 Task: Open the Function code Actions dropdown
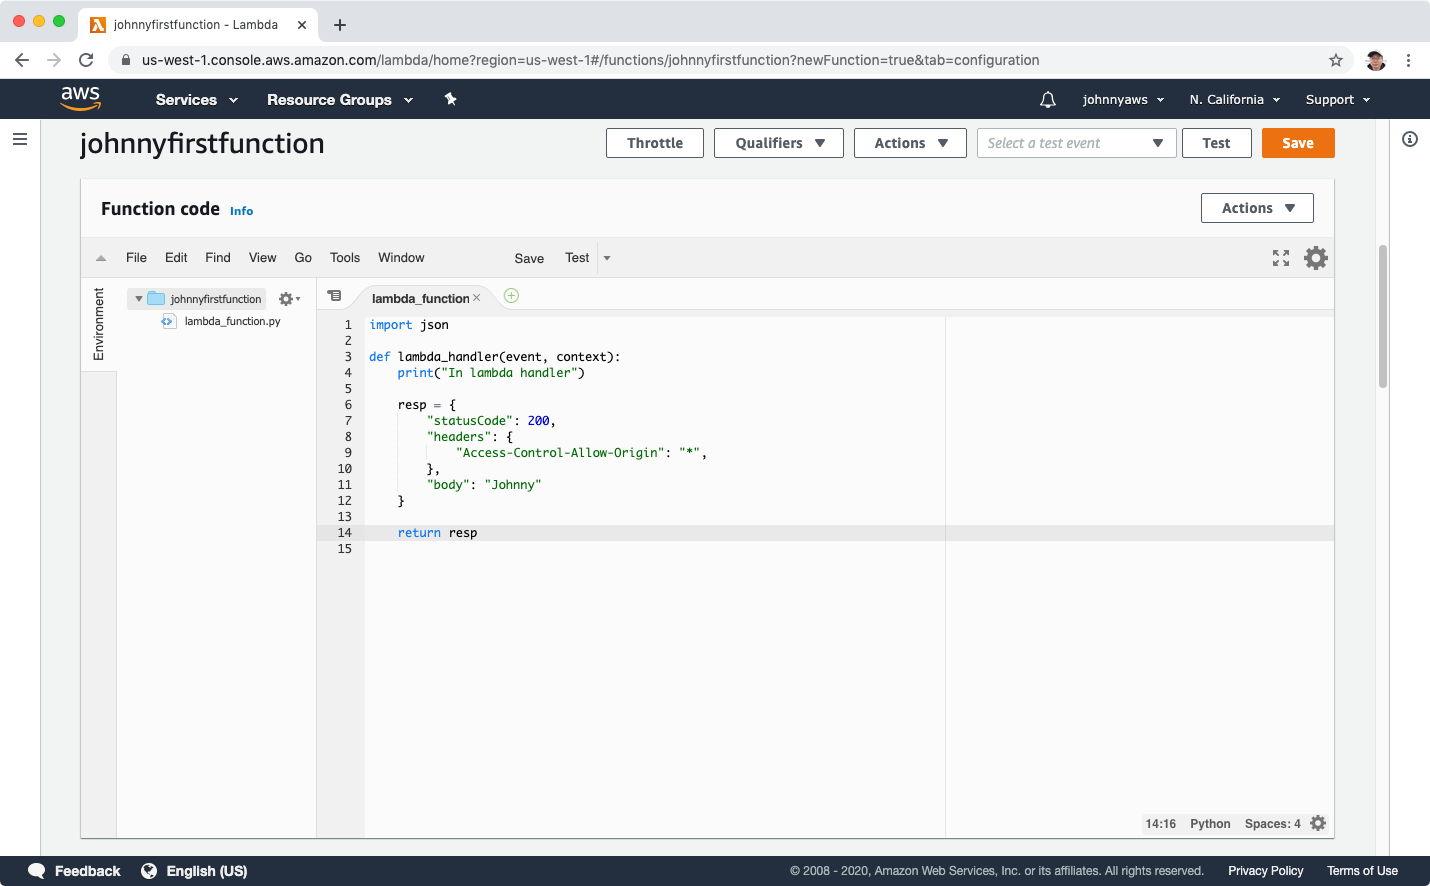pos(1257,208)
